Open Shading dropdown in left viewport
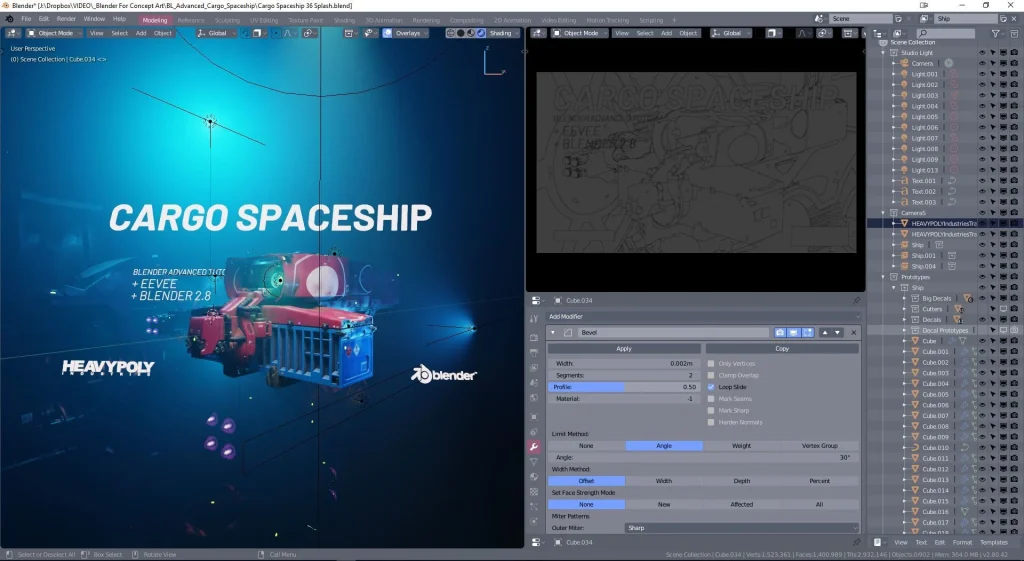The width and height of the screenshot is (1024, 561). pos(504,33)
